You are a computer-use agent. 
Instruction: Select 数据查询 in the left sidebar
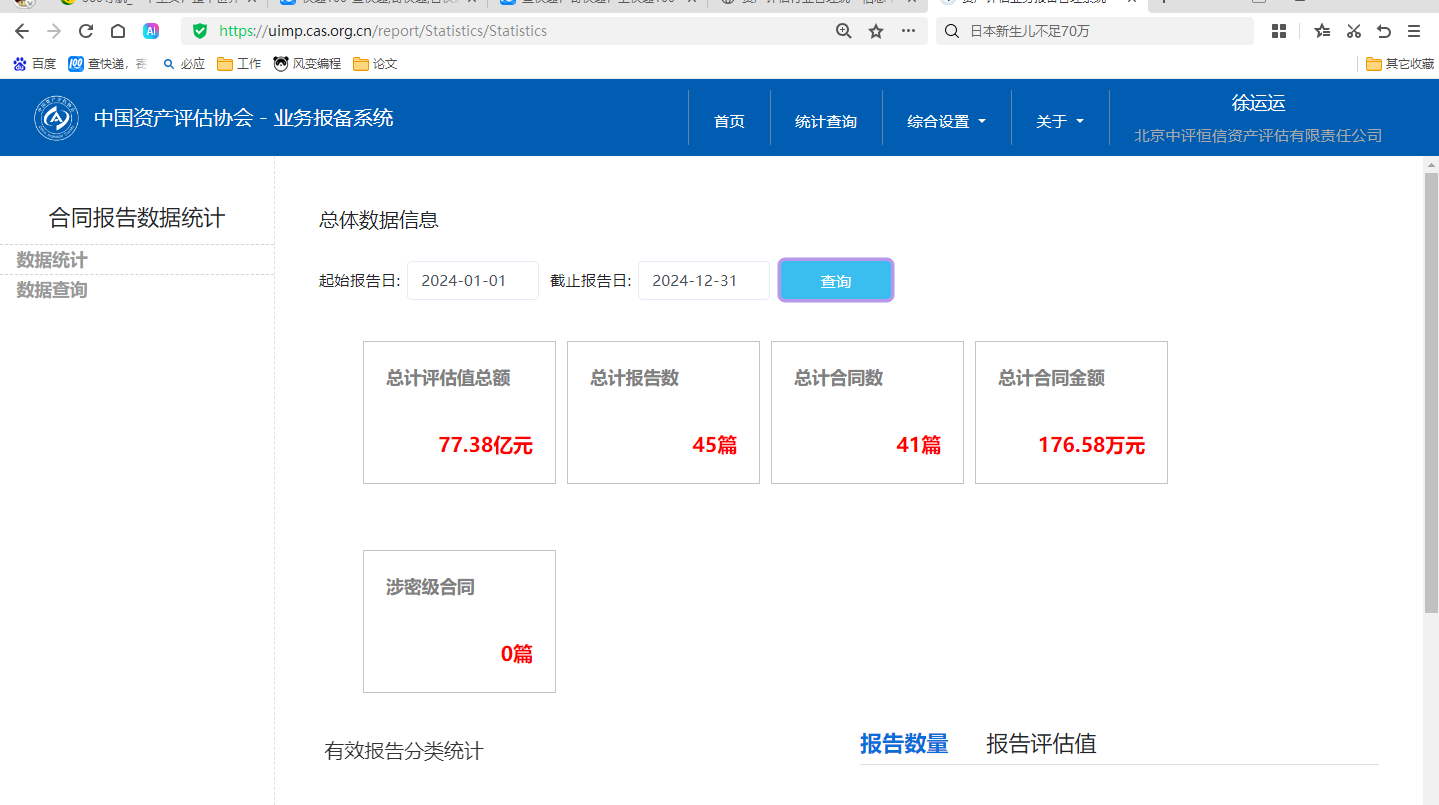tap(52, 290)
